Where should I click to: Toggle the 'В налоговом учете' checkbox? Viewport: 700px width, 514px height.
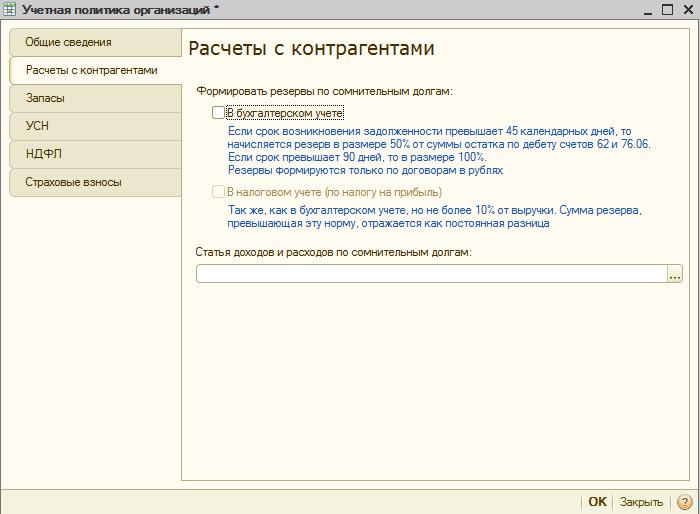point(219,191)
